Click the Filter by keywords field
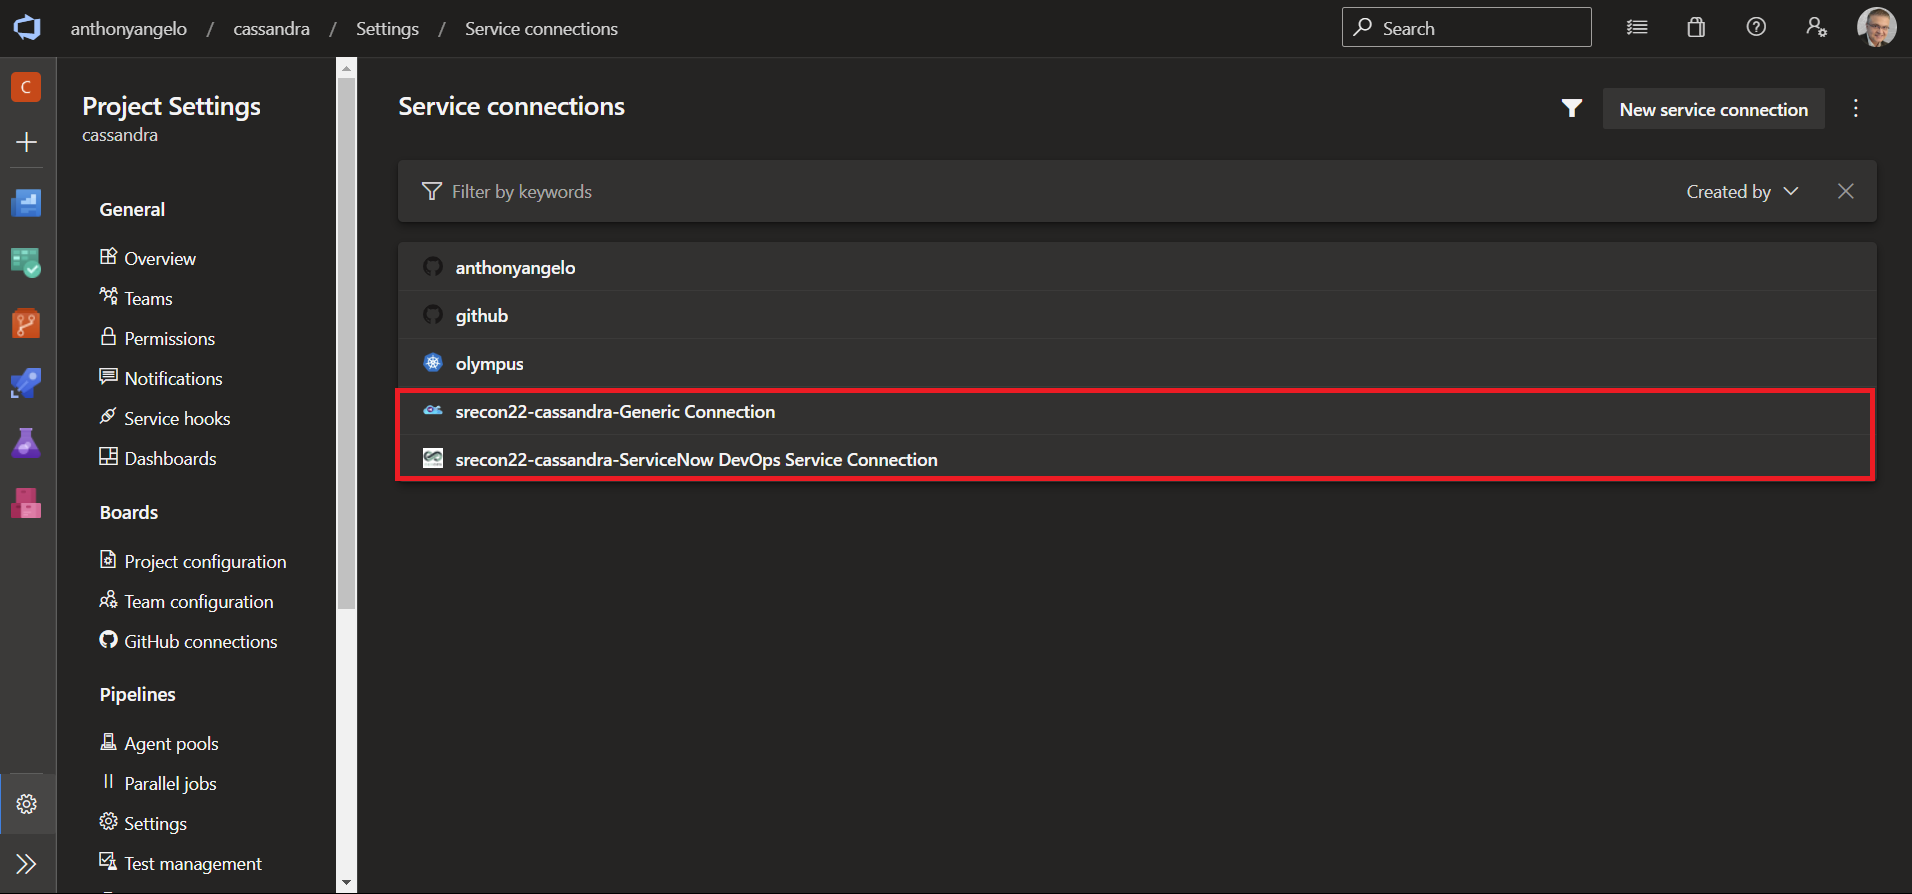 pyautogui.click(x=1040, y=191)
